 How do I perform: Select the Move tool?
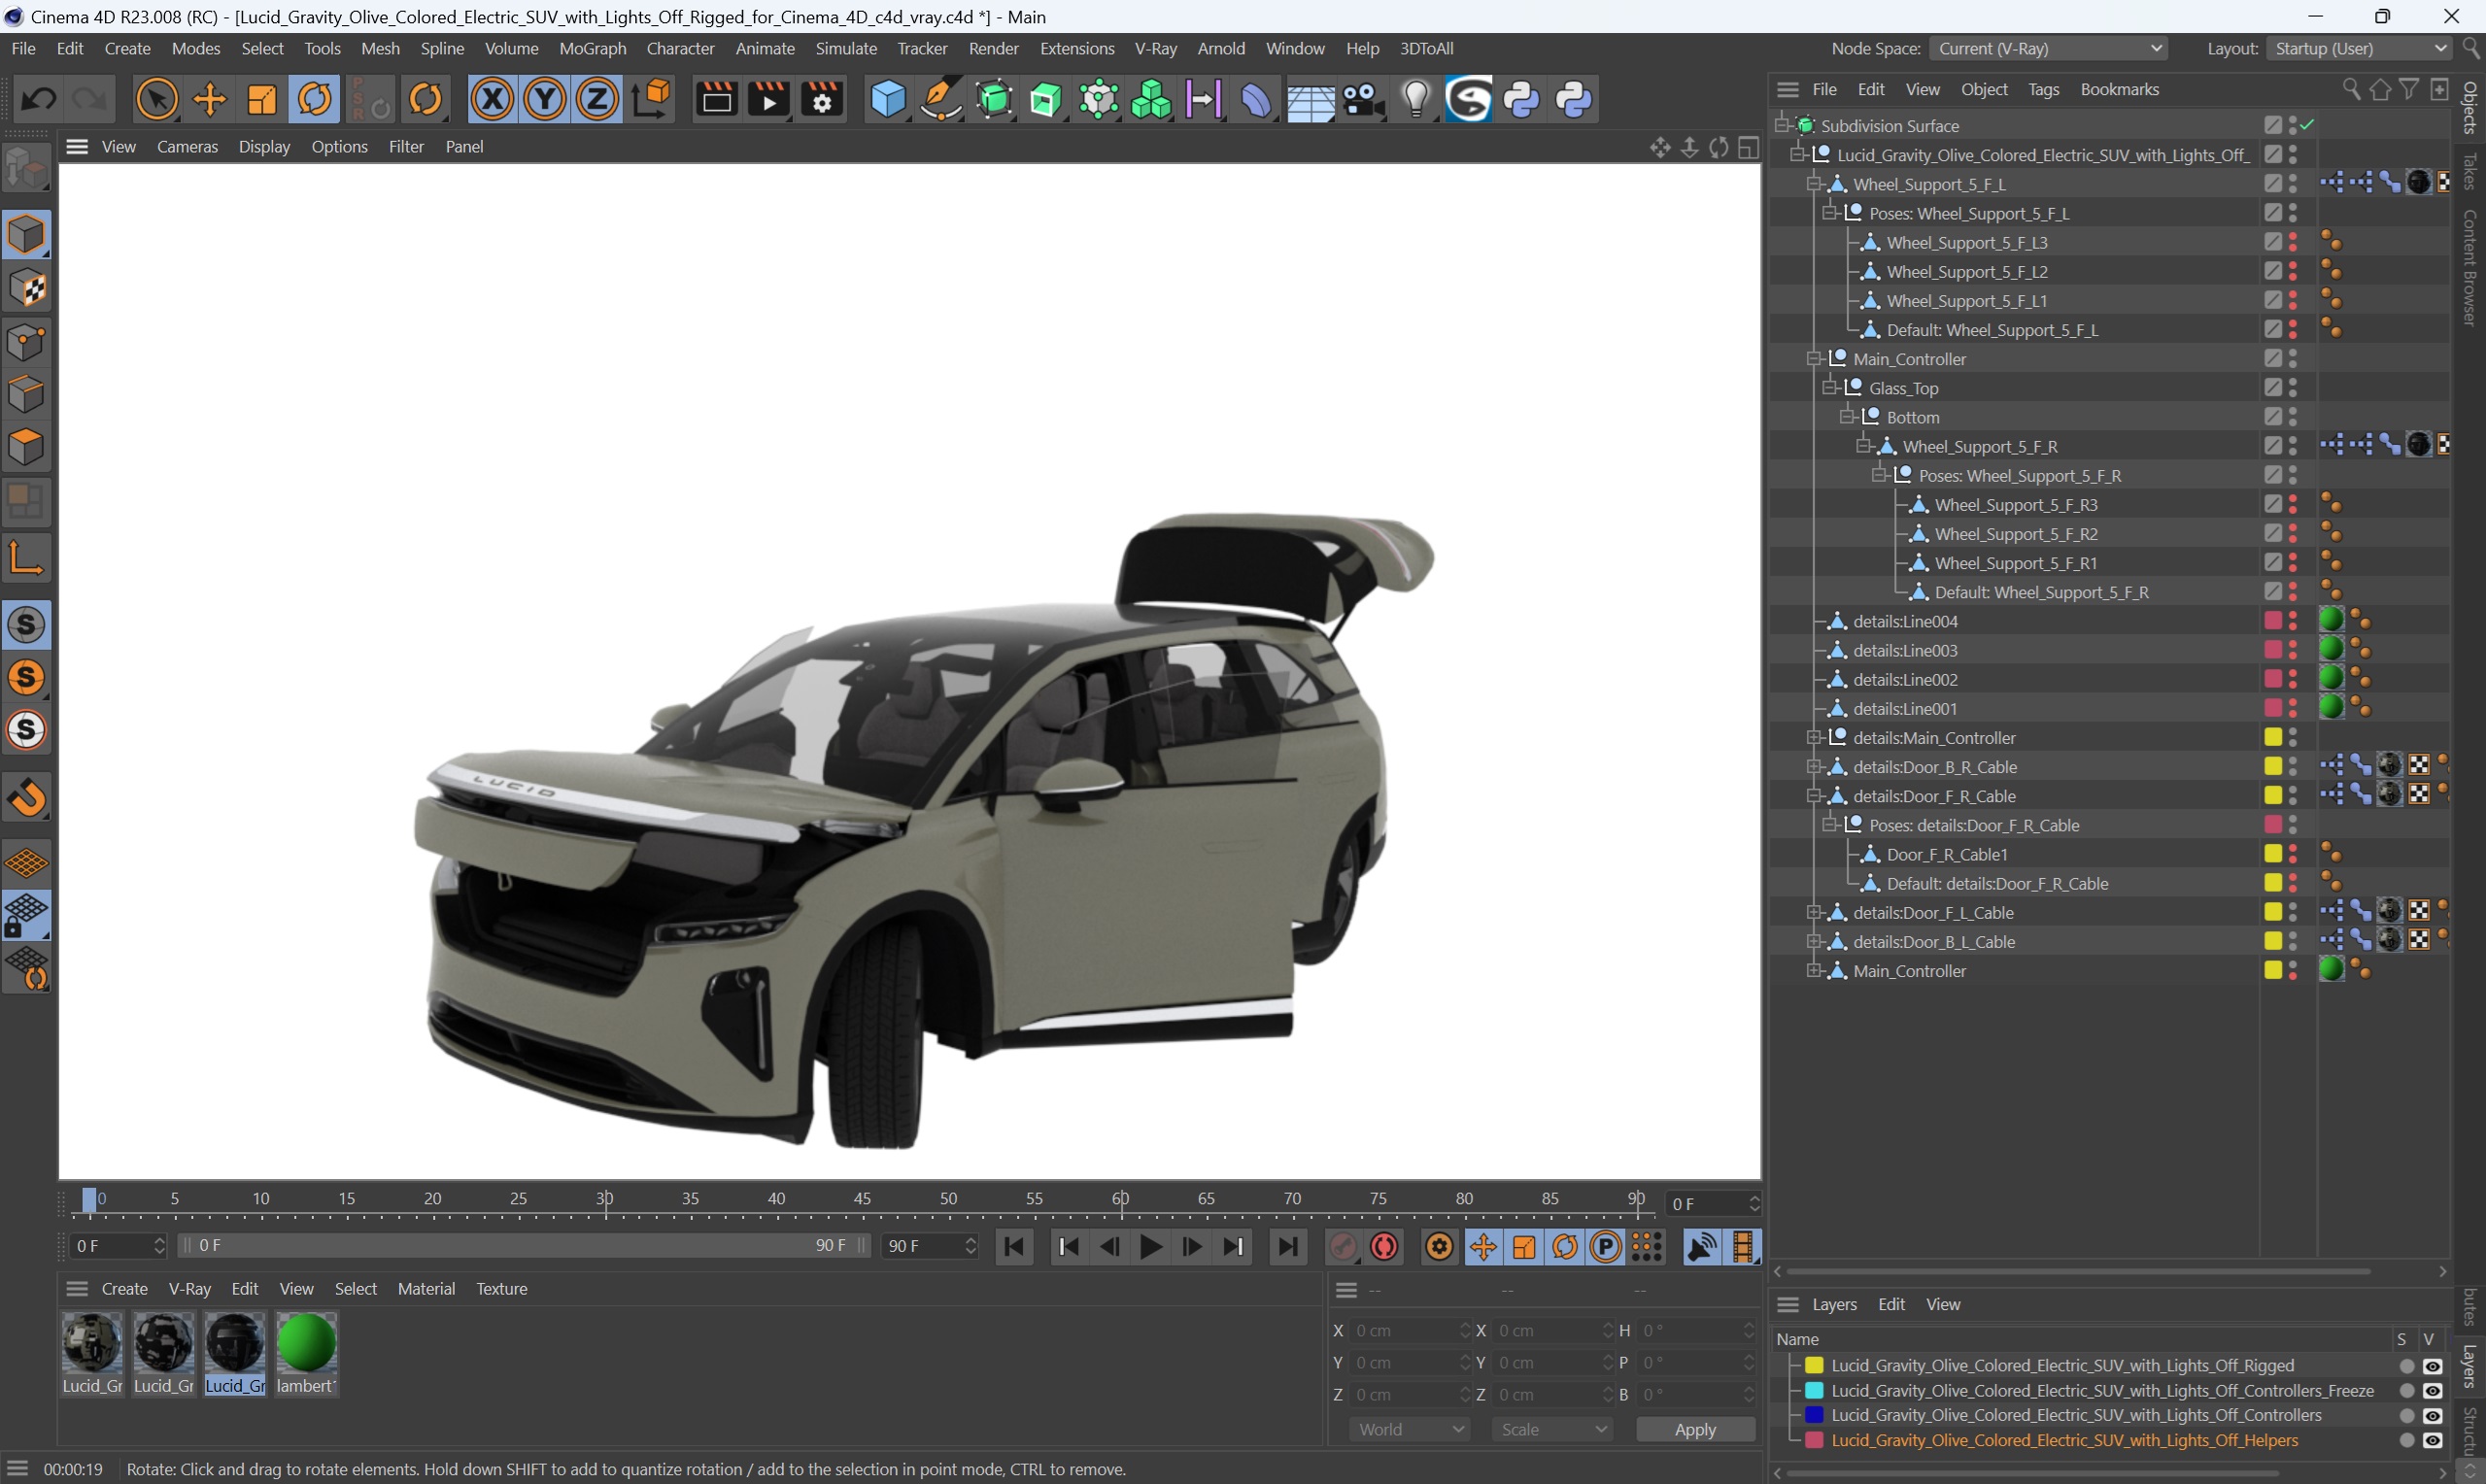click(210, 99)
